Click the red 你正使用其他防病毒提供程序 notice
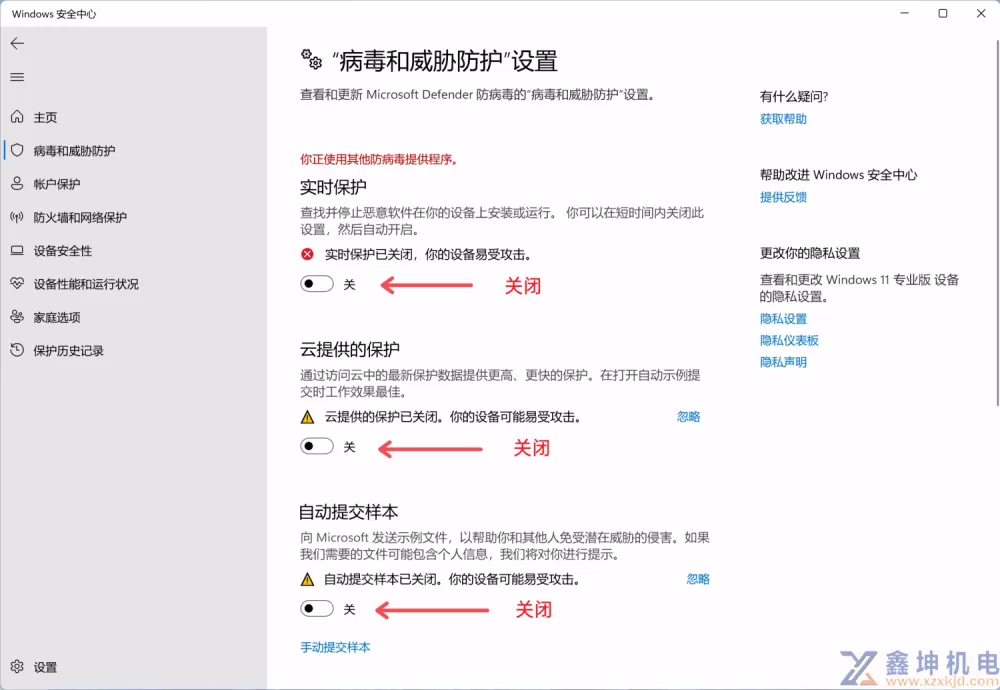 tap(379, 159)
